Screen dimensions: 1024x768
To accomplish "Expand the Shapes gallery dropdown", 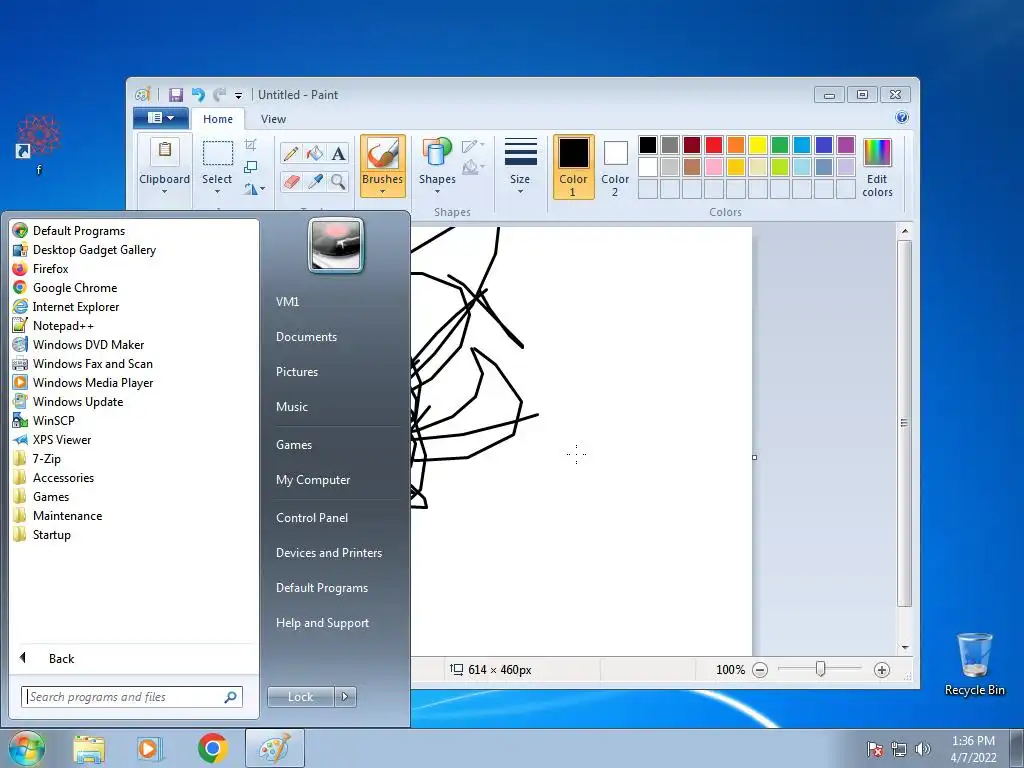I will [x=437, y=192].
